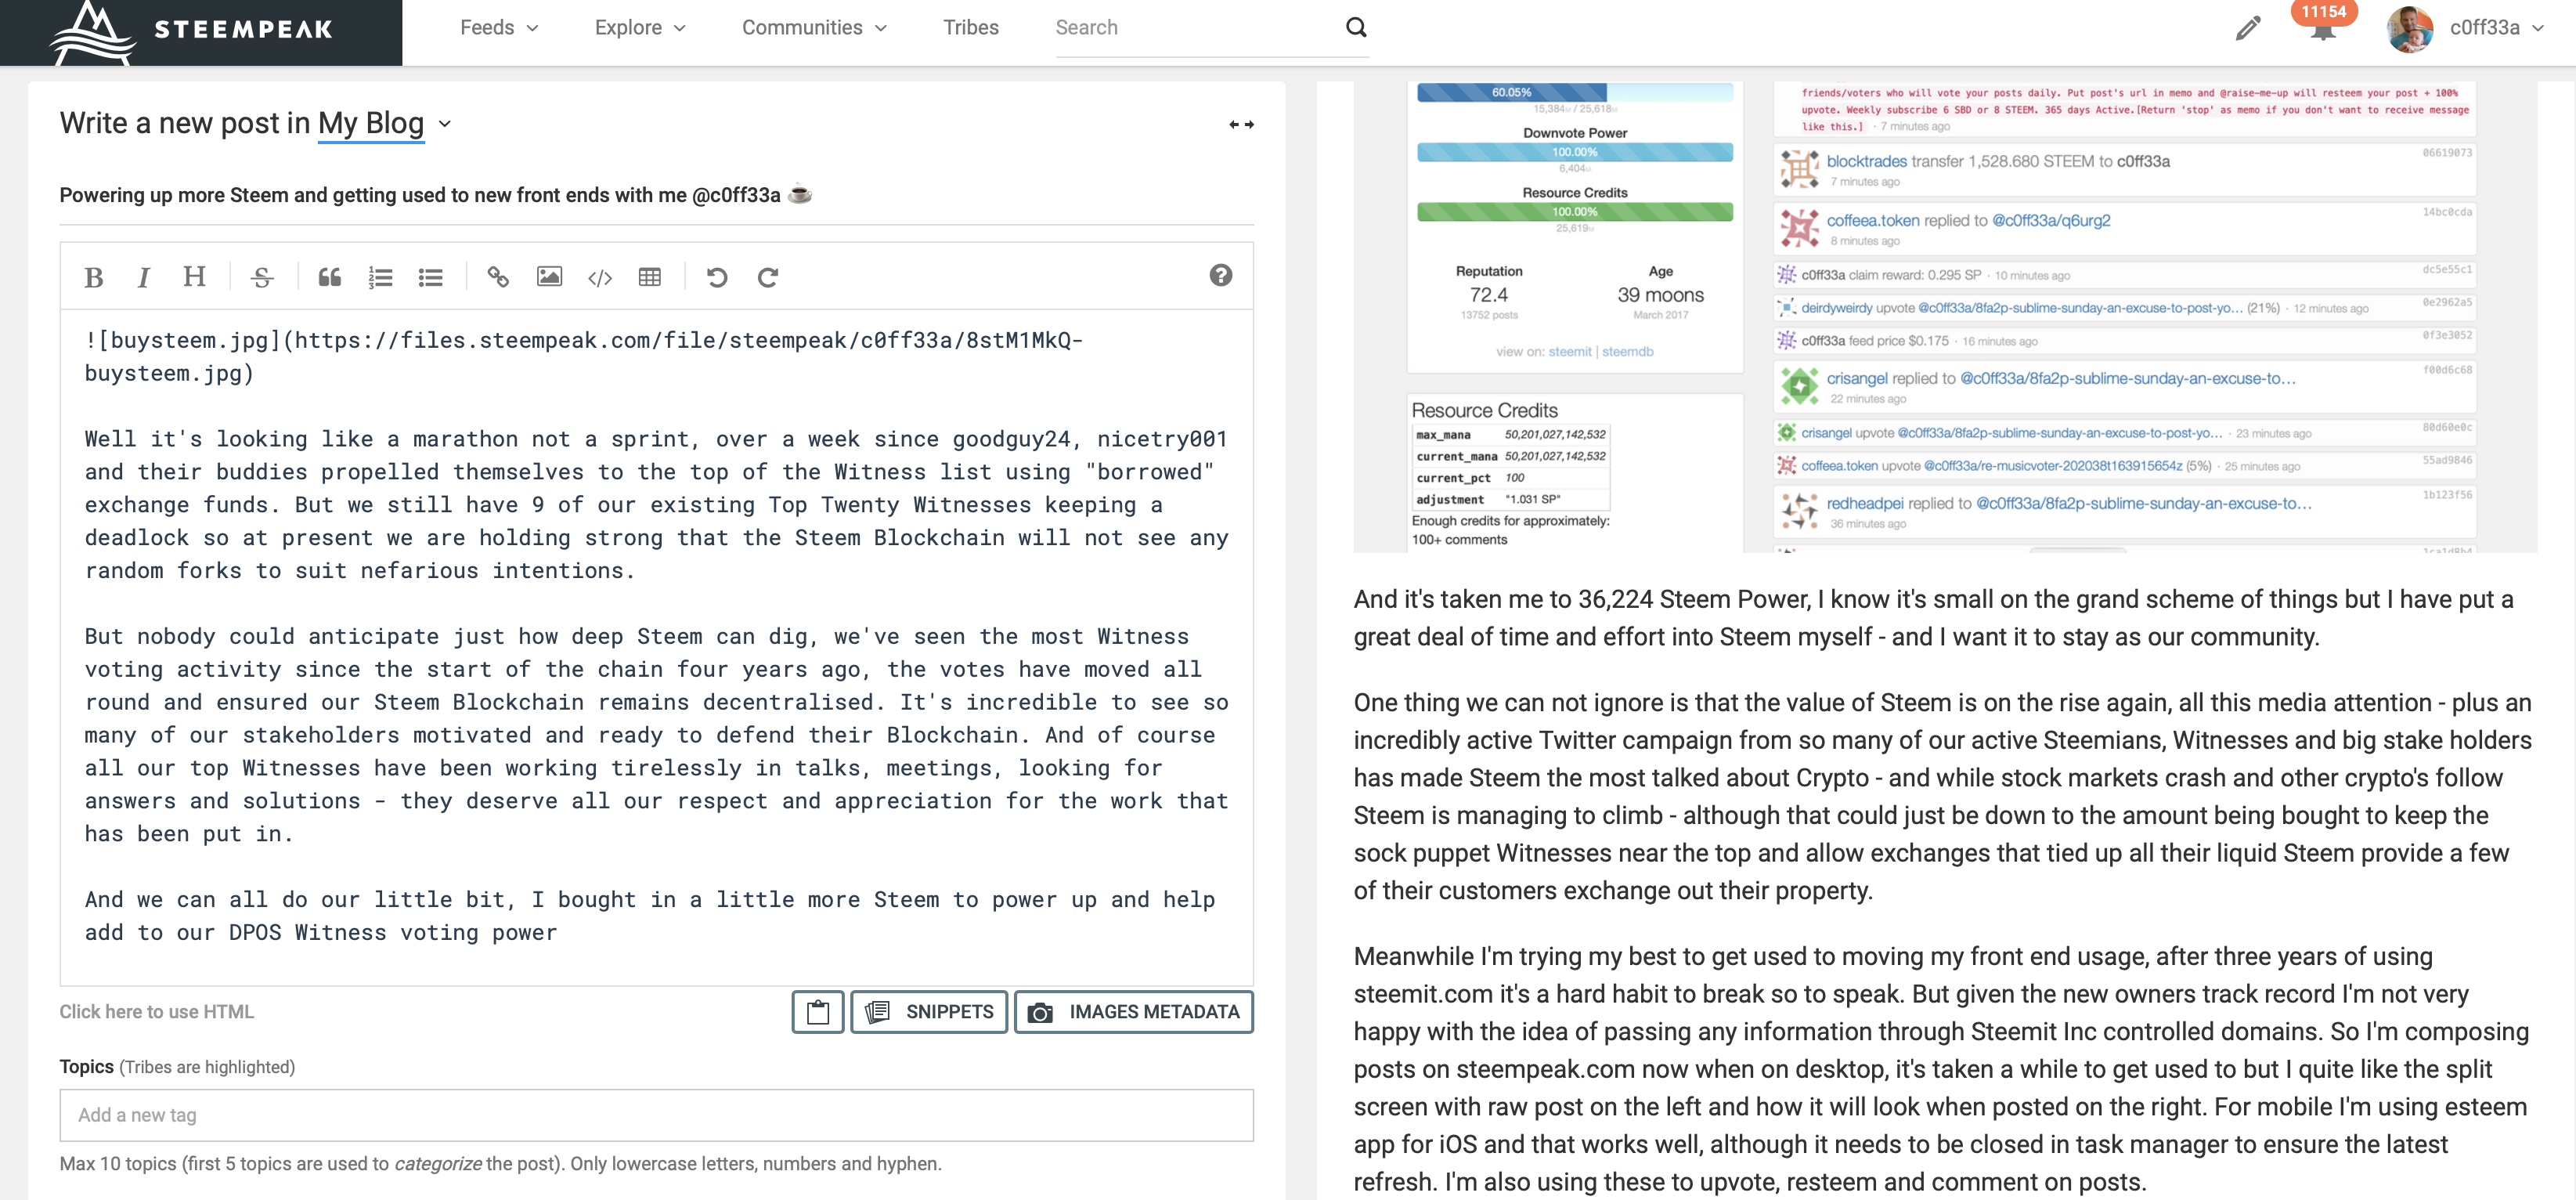Insert a table
2576x1200 pixels.
tap(650, 277)
